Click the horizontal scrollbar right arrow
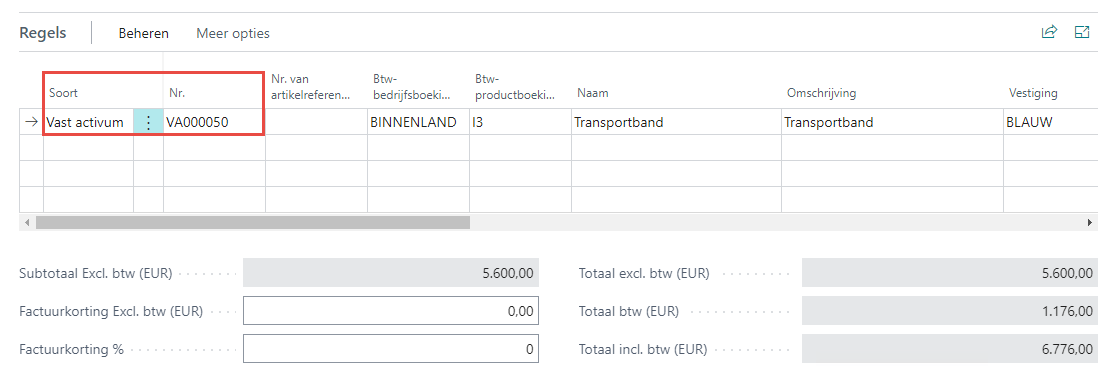Viewport: 1104px width, 378px height. (x=1090, y=222)
